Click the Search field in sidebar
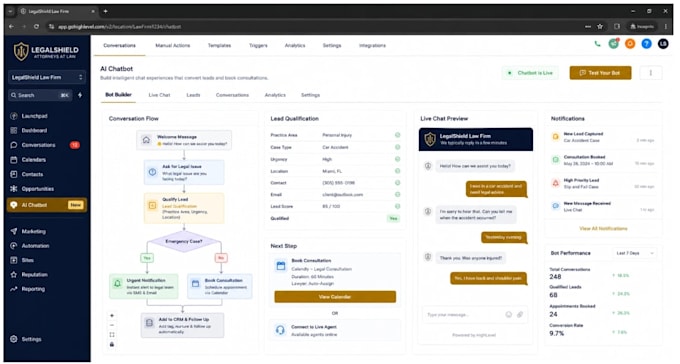 pos(40,95)
